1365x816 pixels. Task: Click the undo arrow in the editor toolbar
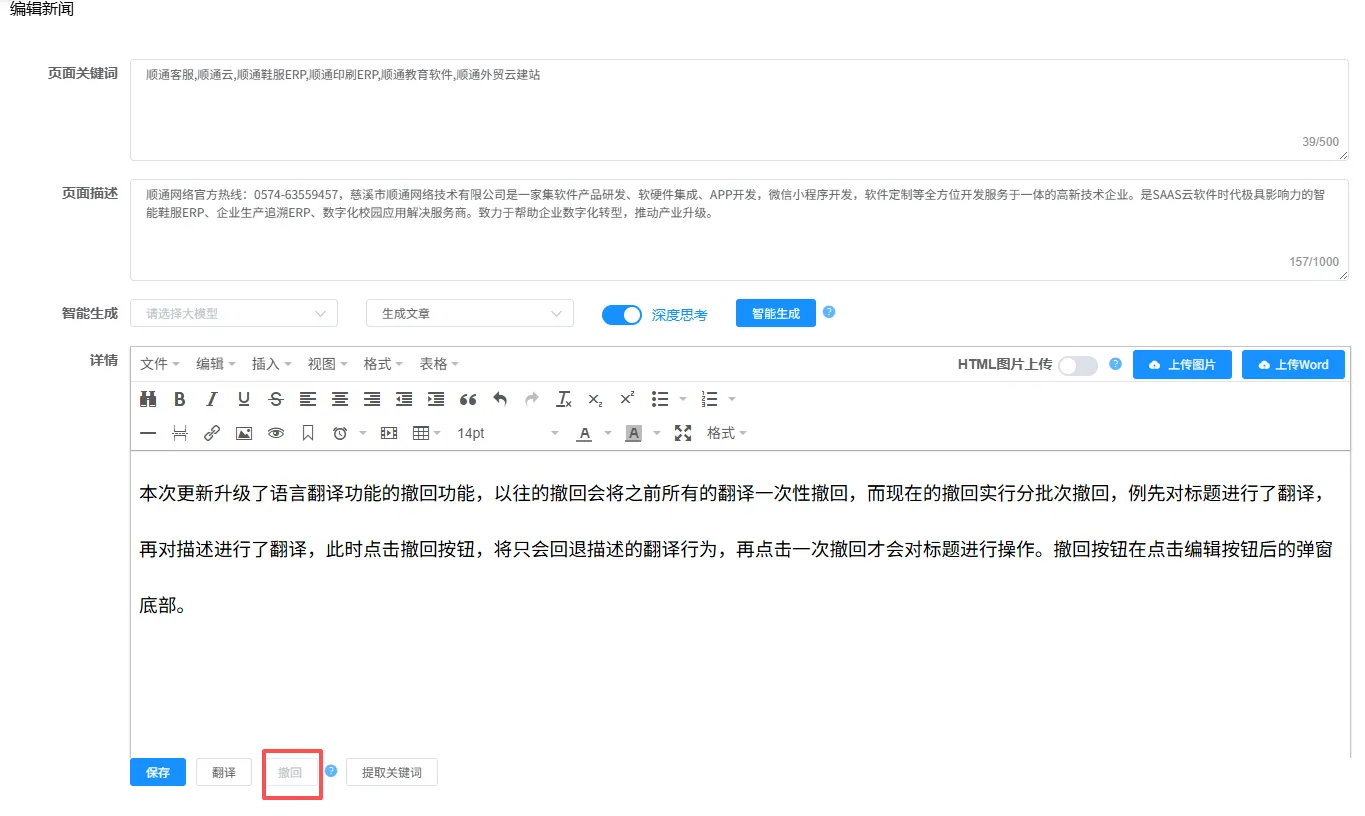pyautogui.click(x=500, y=399)
